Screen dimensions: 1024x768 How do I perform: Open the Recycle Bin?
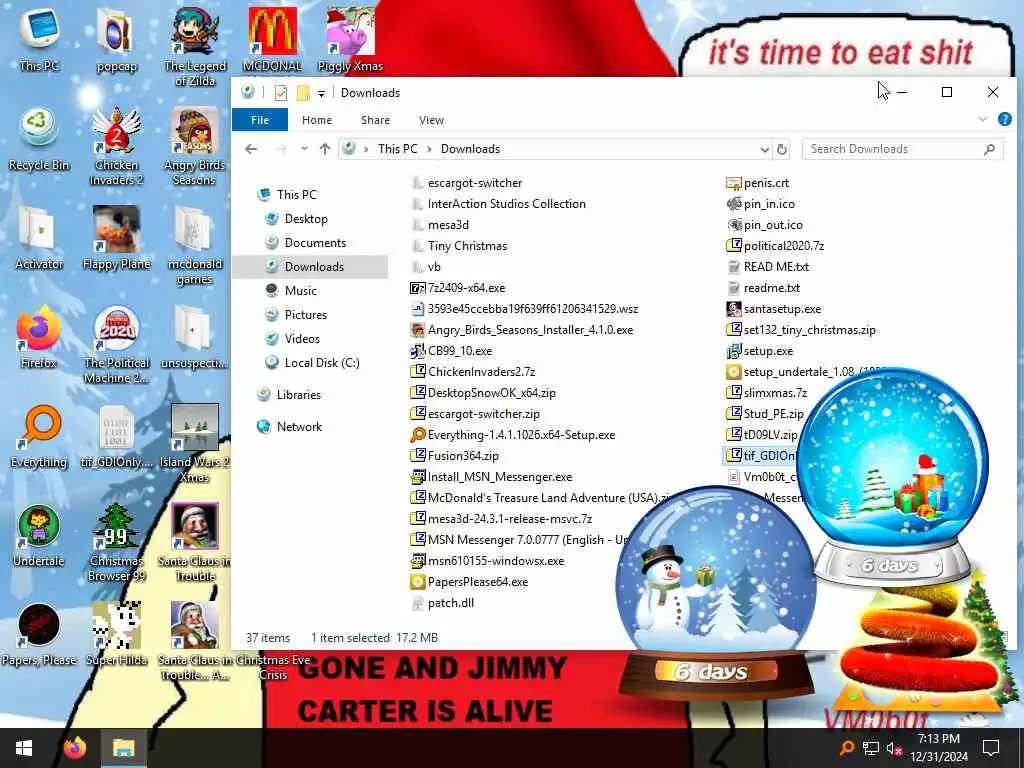pos(39,140)
